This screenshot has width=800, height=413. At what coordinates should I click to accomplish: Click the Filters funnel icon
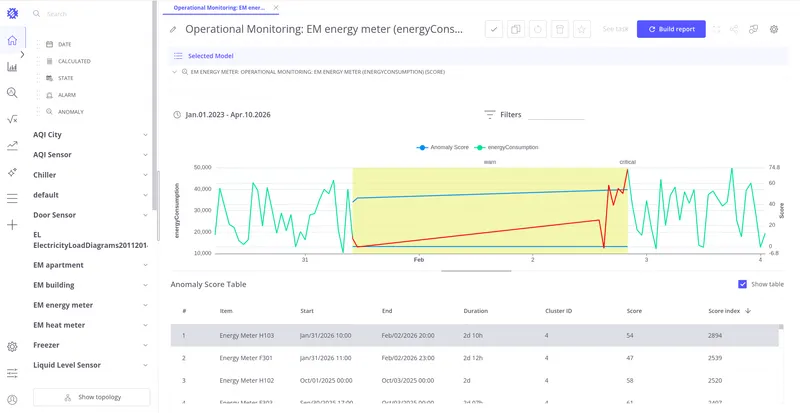pyautogui.click(x=490, y=115)
